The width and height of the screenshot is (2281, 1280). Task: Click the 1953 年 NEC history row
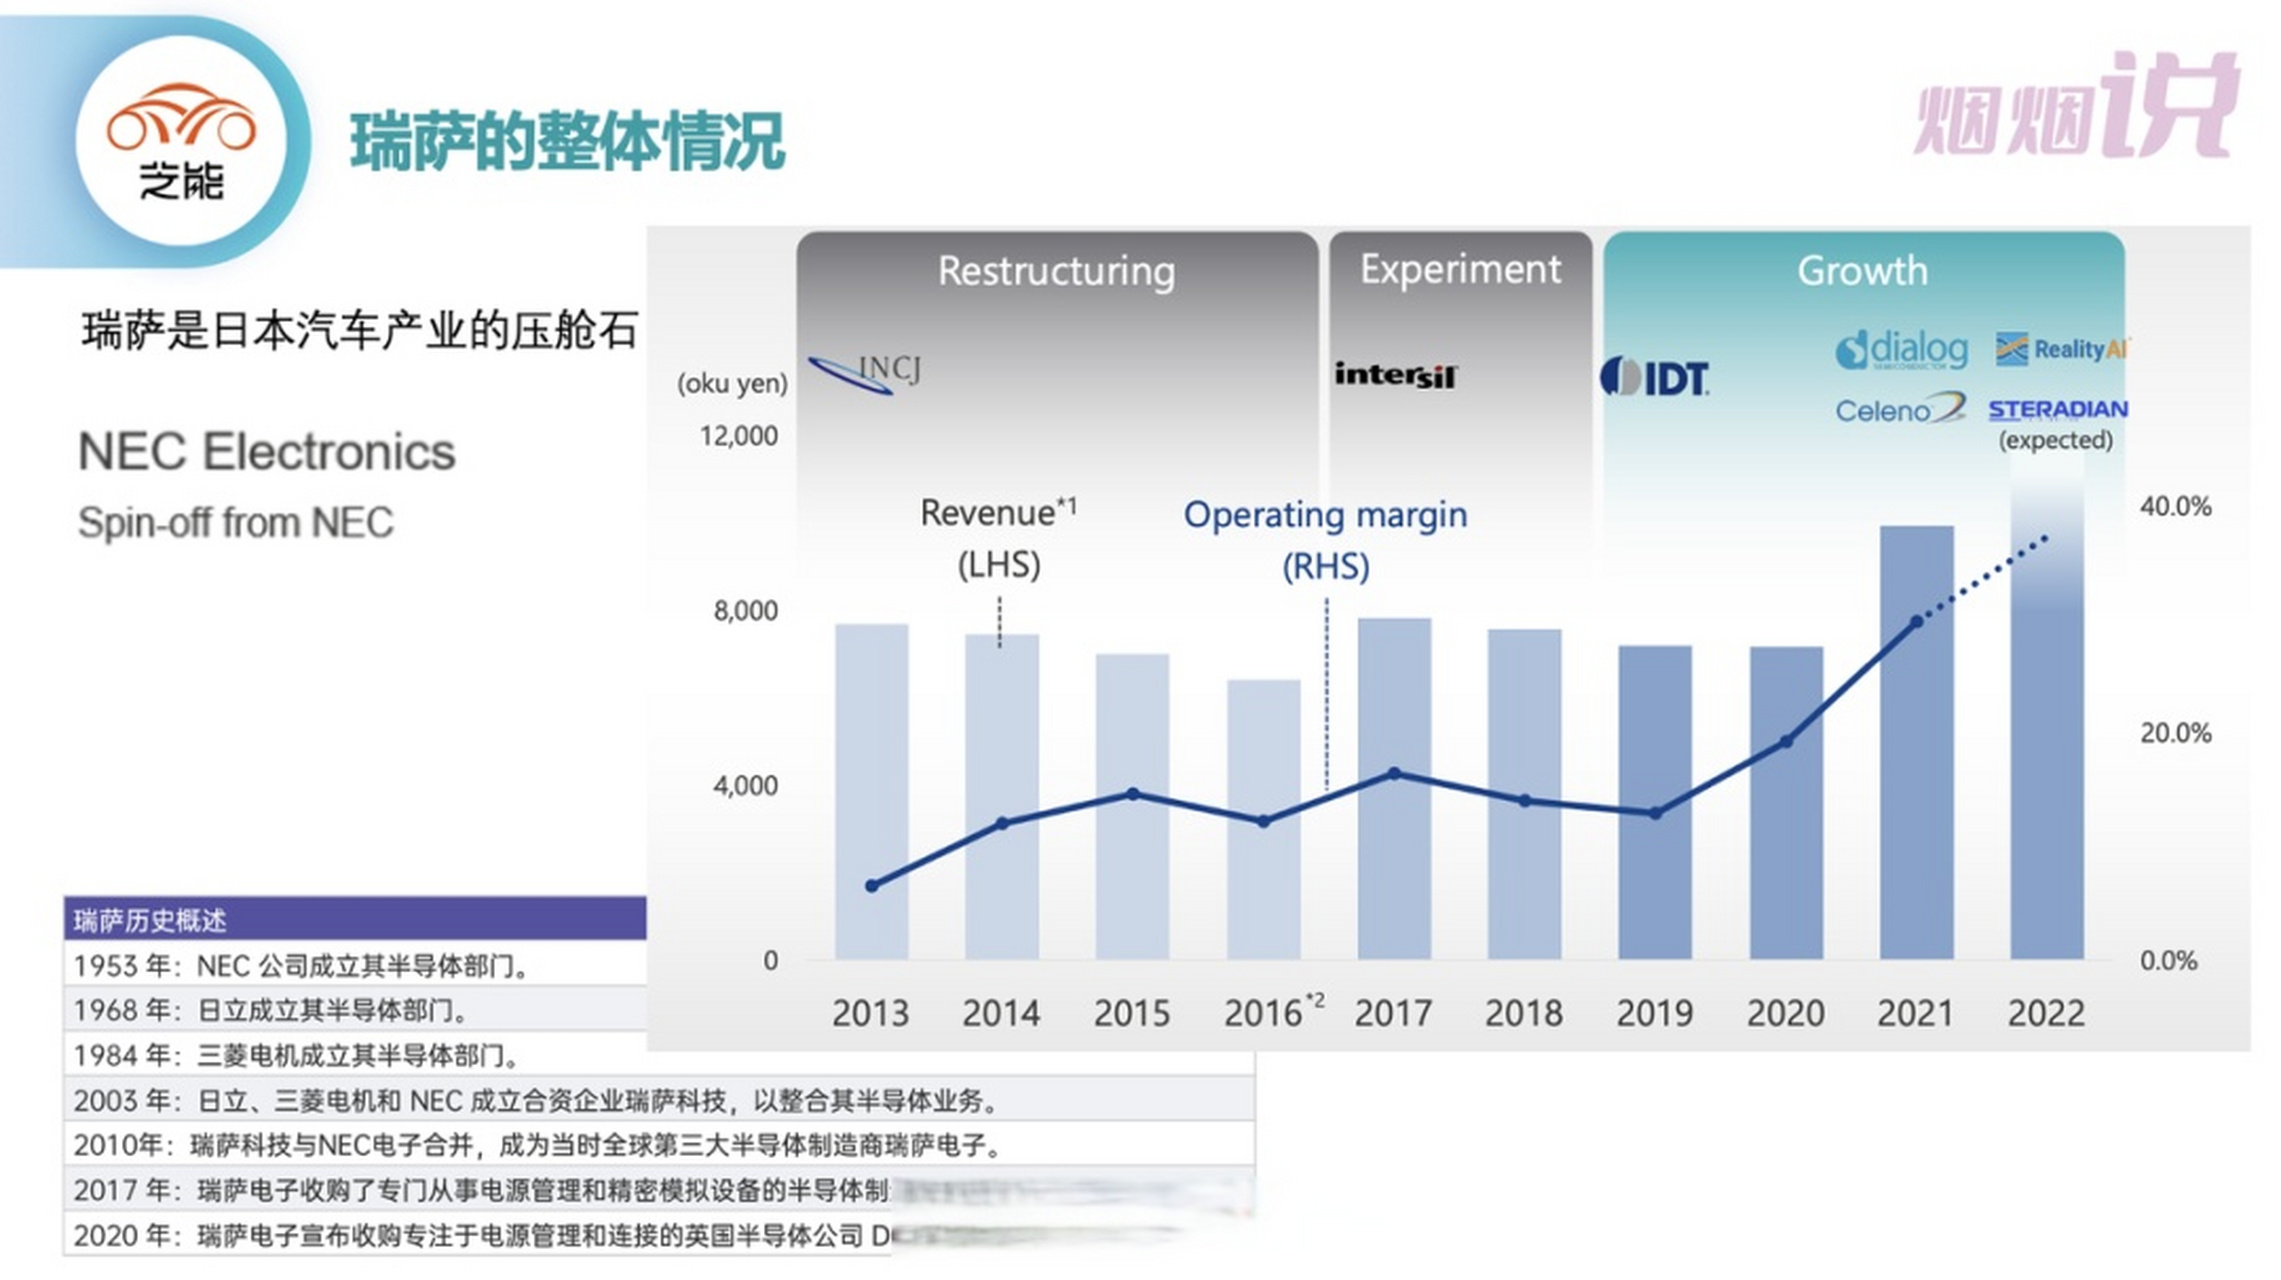click(x=355, y=965)
